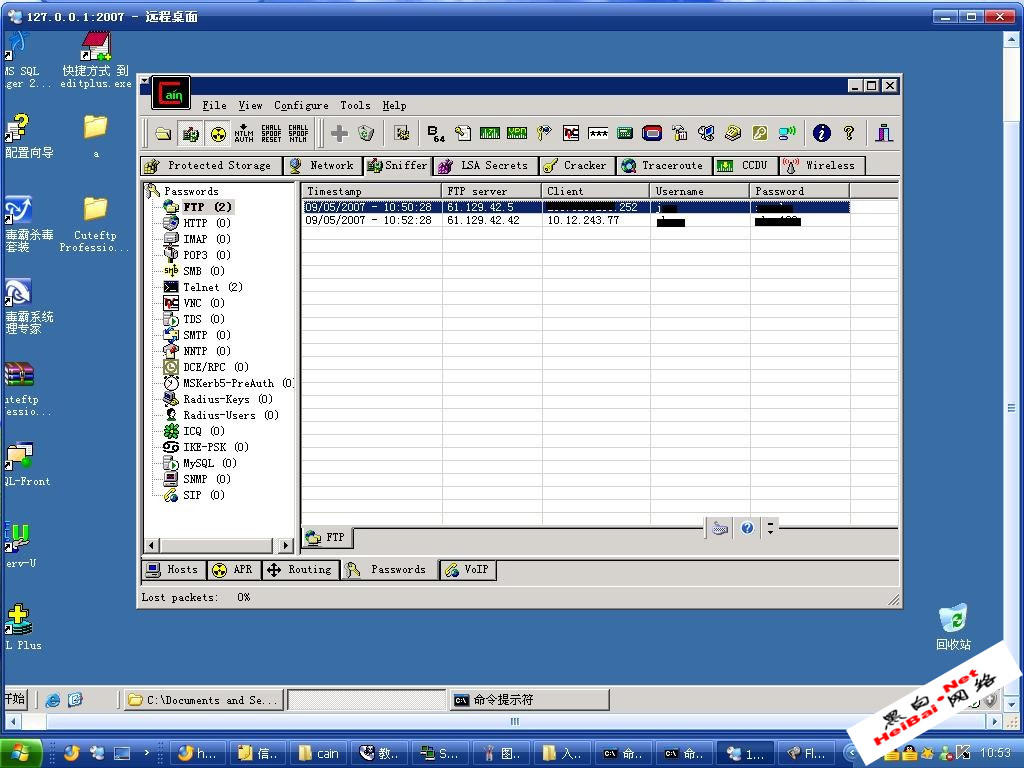
Task: Click the "cain" button on the taskbar
Action: pos(319,754)
